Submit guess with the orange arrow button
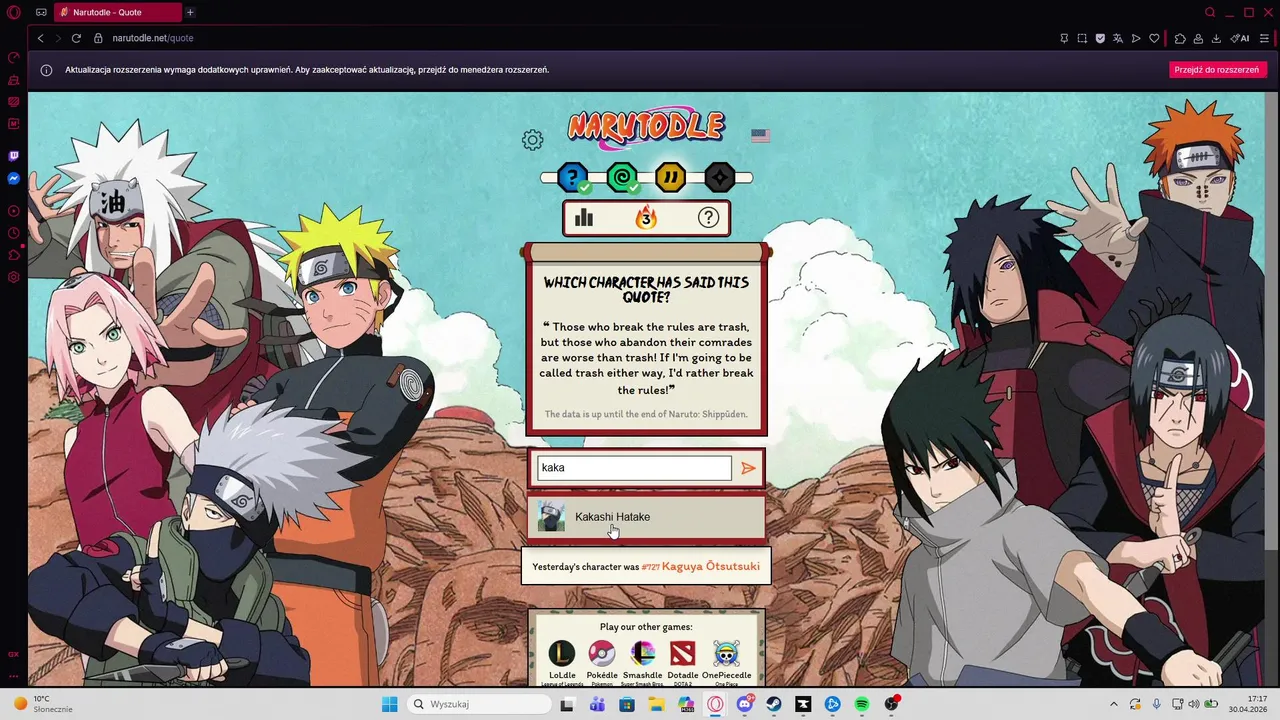1280x720 pixels. click(748, 468)
